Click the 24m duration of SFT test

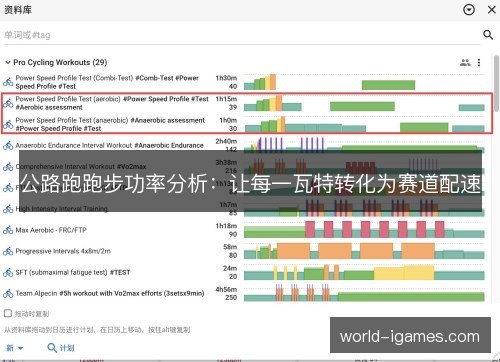pos(230,268)
